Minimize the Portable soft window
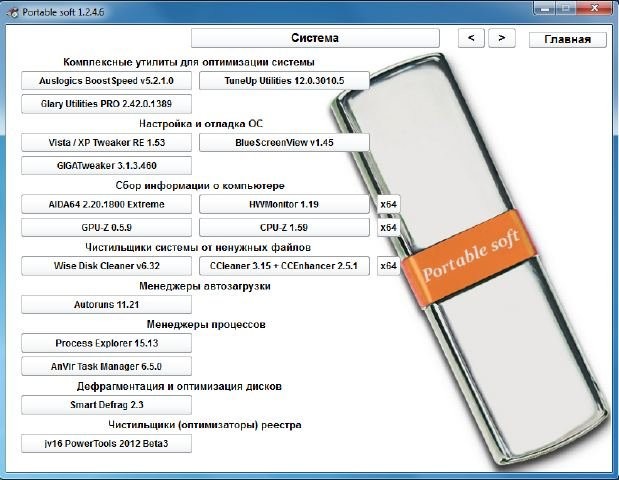Viewport: 619px width, 480px height. (x=545, y=8)
